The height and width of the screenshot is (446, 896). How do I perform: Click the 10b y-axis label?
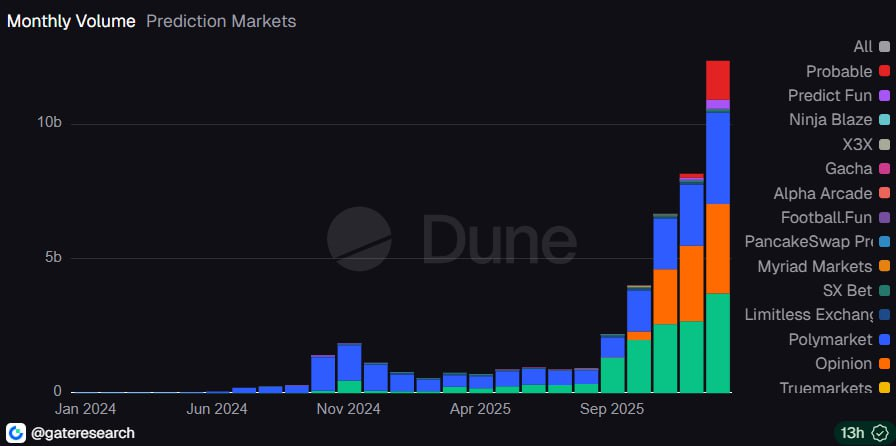[x=49, y=124]
